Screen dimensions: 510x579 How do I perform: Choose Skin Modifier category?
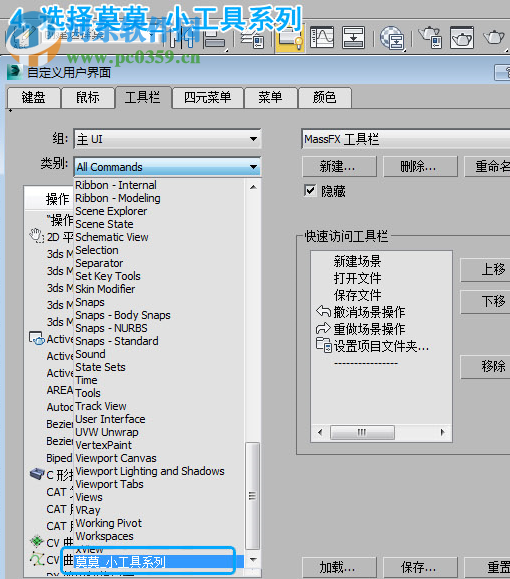coord(105,289)
